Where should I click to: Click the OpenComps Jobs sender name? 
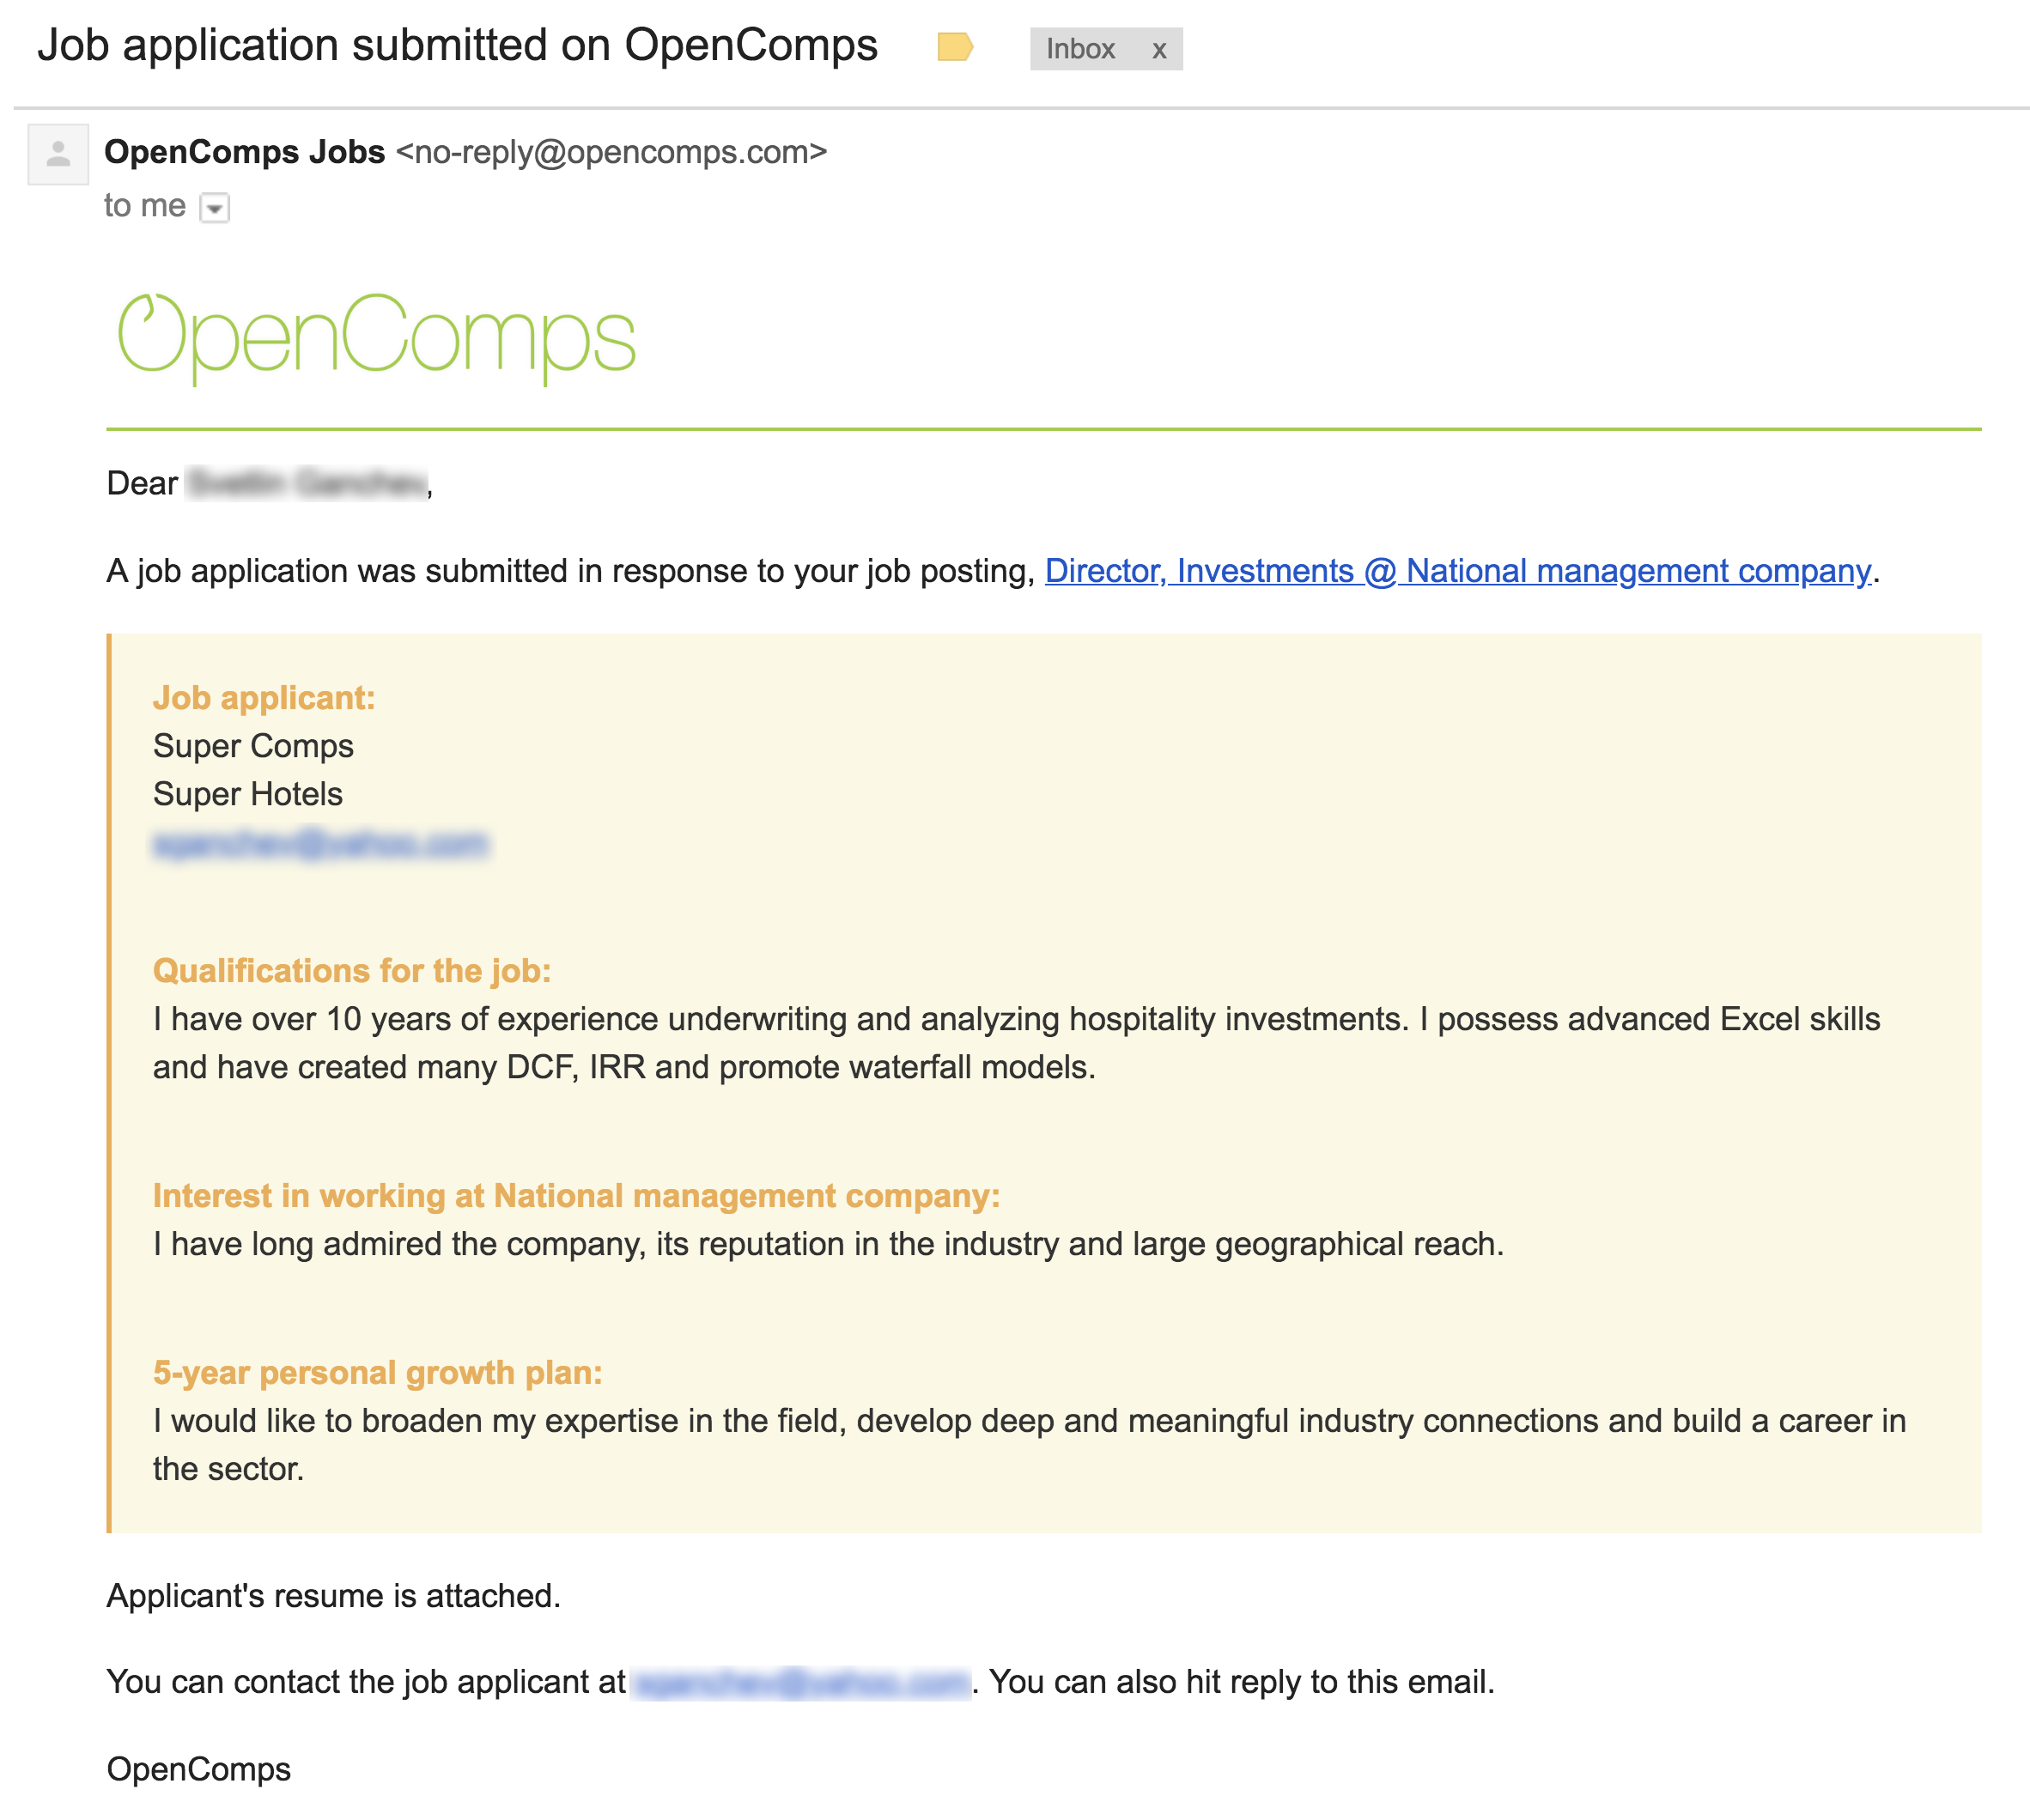pyautogui.click(x=243, y=152)
